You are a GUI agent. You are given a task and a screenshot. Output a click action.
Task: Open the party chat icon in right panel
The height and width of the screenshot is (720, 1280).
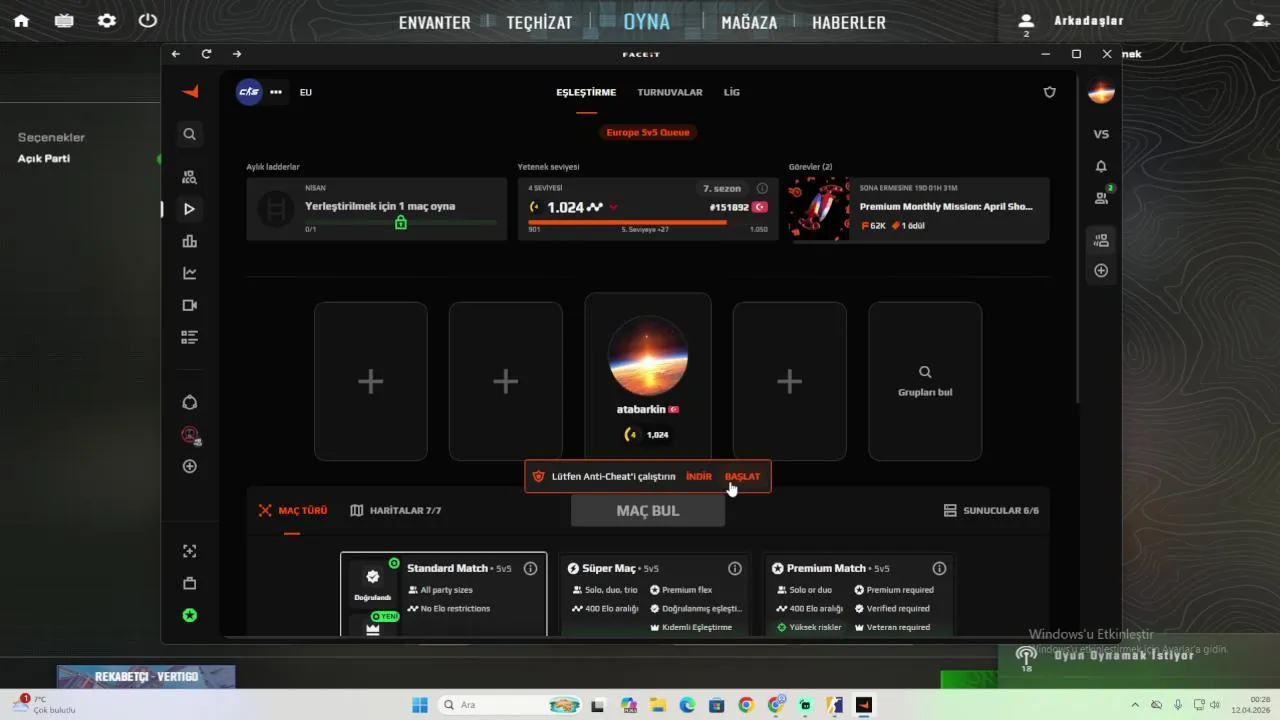[1101, 240]
